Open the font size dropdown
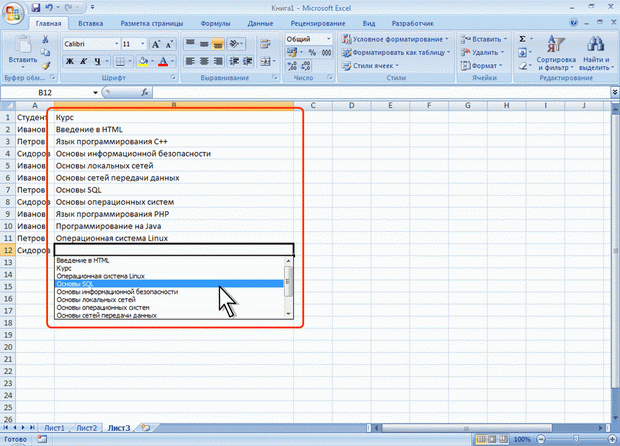Viewport: 620px width, 446px height. click(x=143, y=44)
